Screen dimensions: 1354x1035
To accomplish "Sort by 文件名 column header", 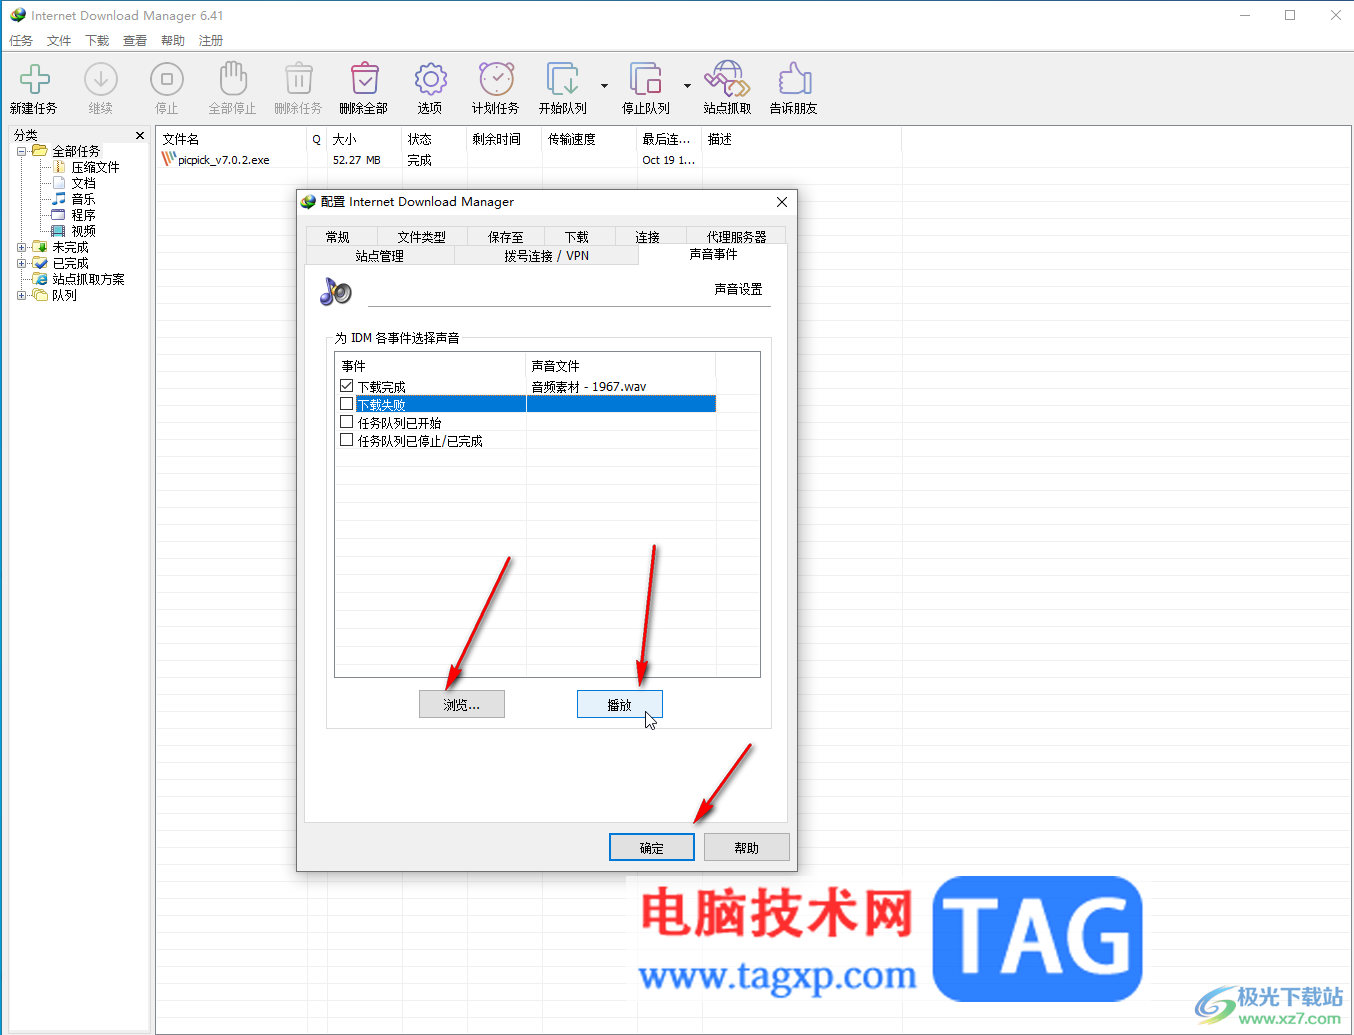I will 233,139.
